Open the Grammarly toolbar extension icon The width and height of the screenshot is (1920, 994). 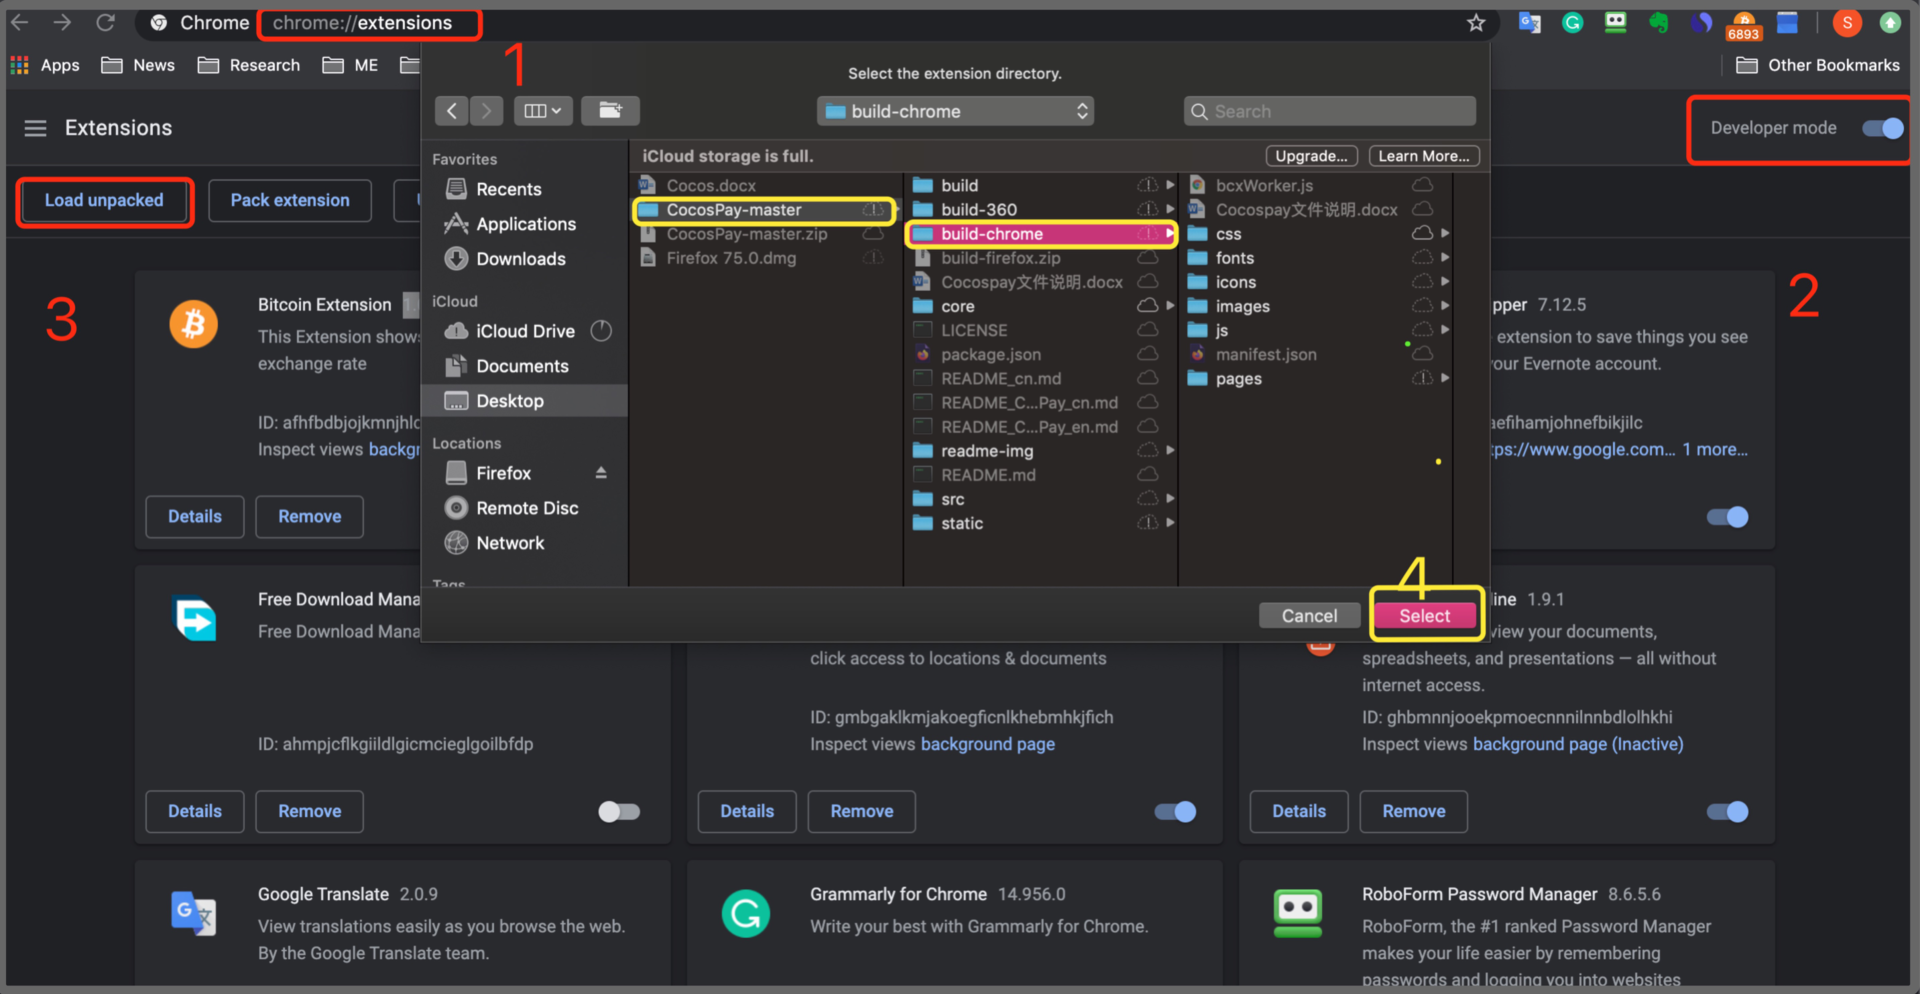pyautogui.click(x=1573, y=22)
